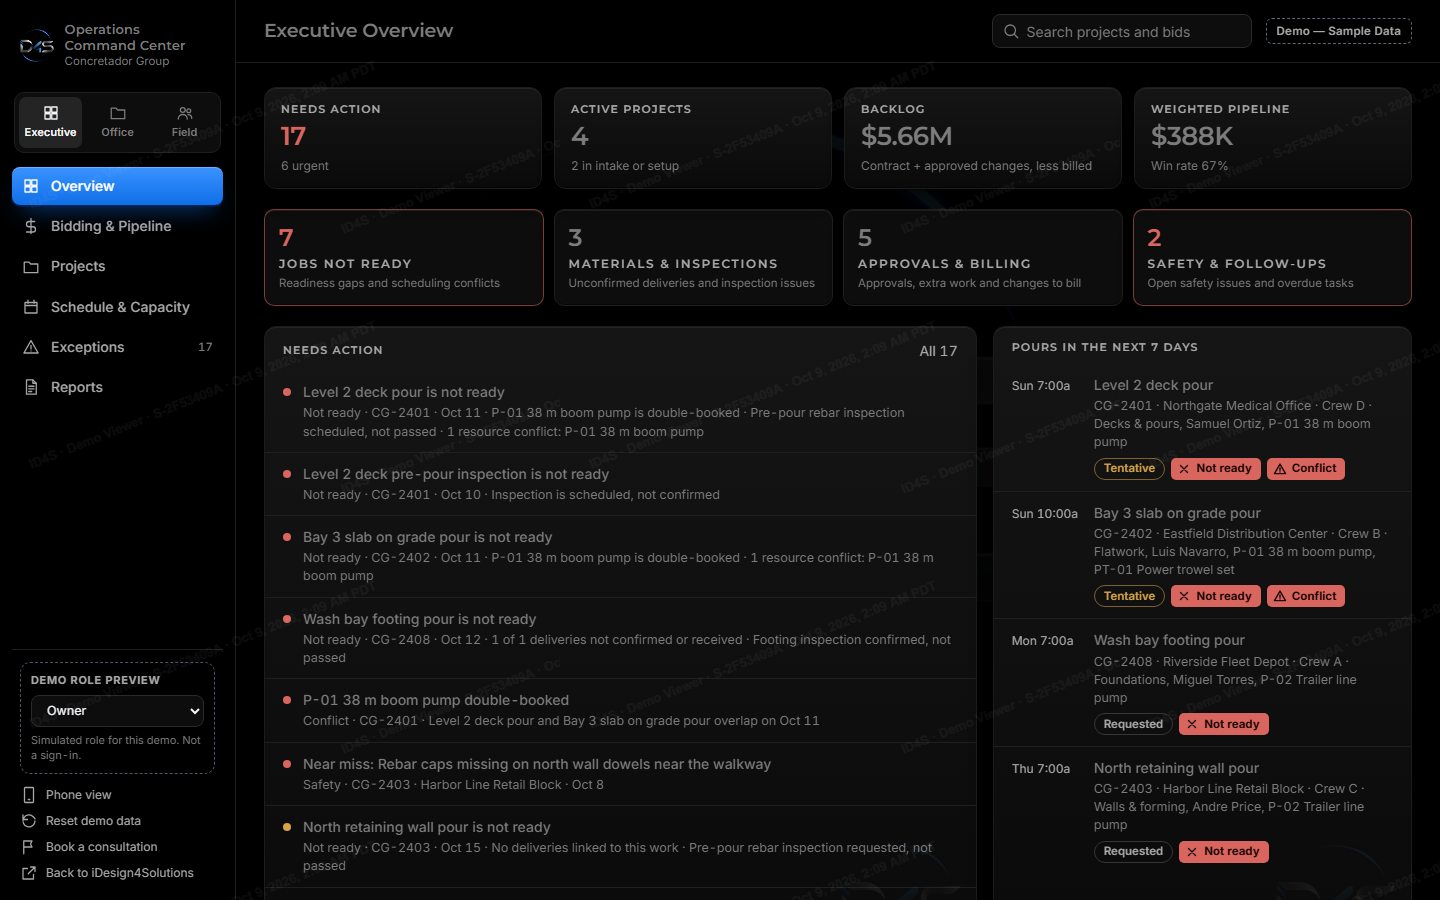The image size is (1440, 900).
Task: Click the search magnifier icon
Action: click(1011, 31)
